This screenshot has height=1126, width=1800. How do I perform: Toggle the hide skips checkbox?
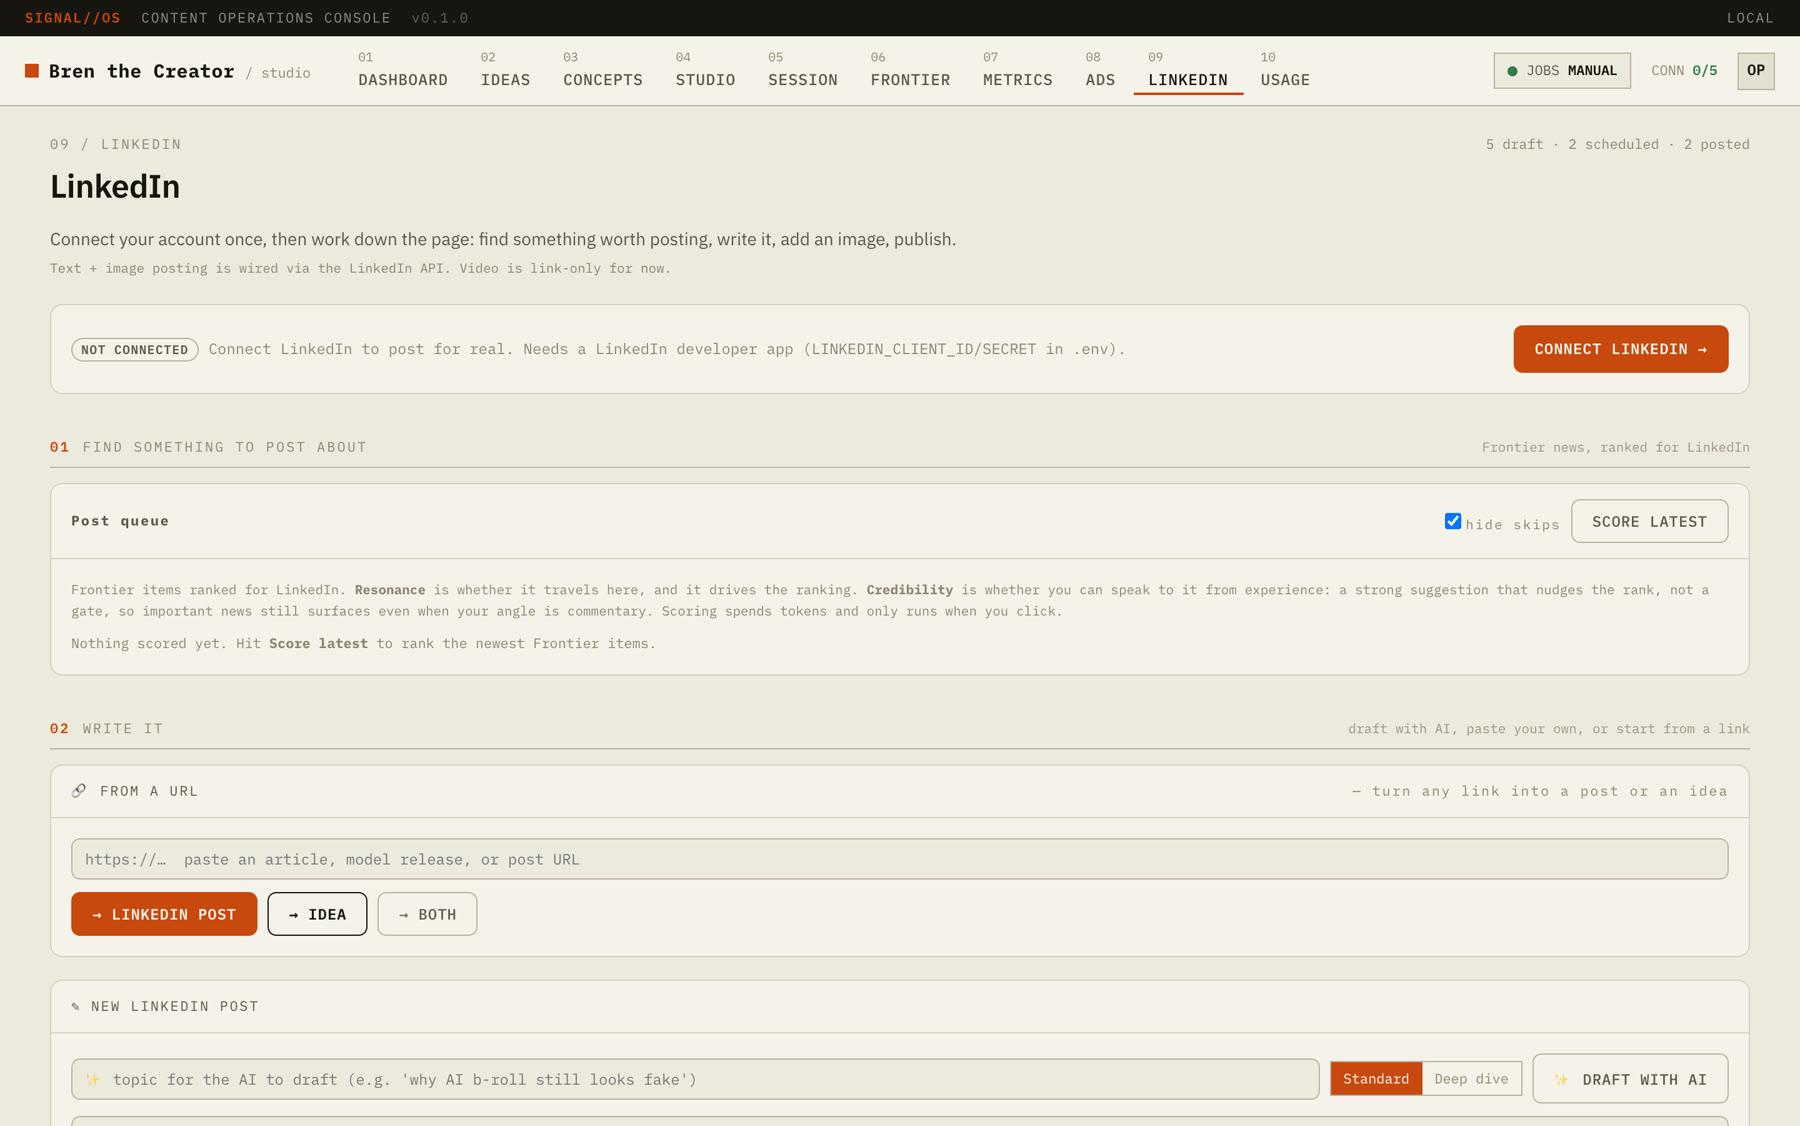1453,521
